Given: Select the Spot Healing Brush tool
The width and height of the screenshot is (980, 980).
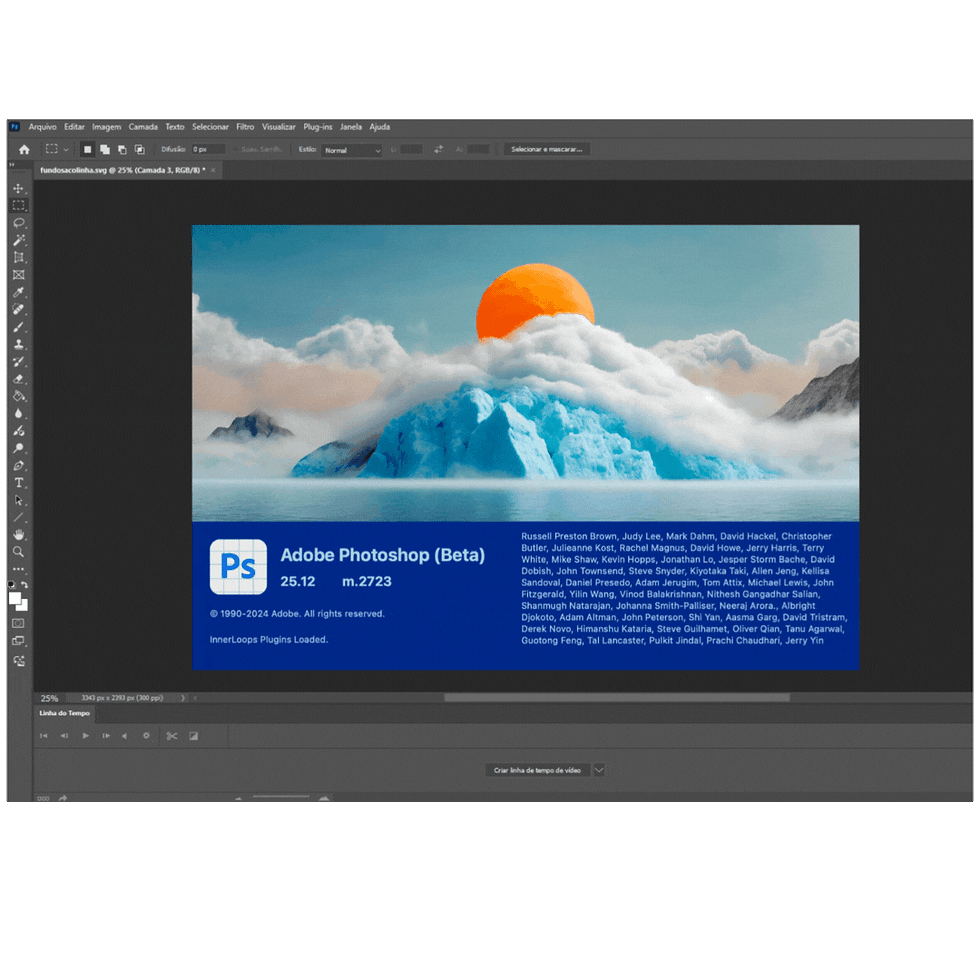Looking at the screenshot, I should (18, 309).
